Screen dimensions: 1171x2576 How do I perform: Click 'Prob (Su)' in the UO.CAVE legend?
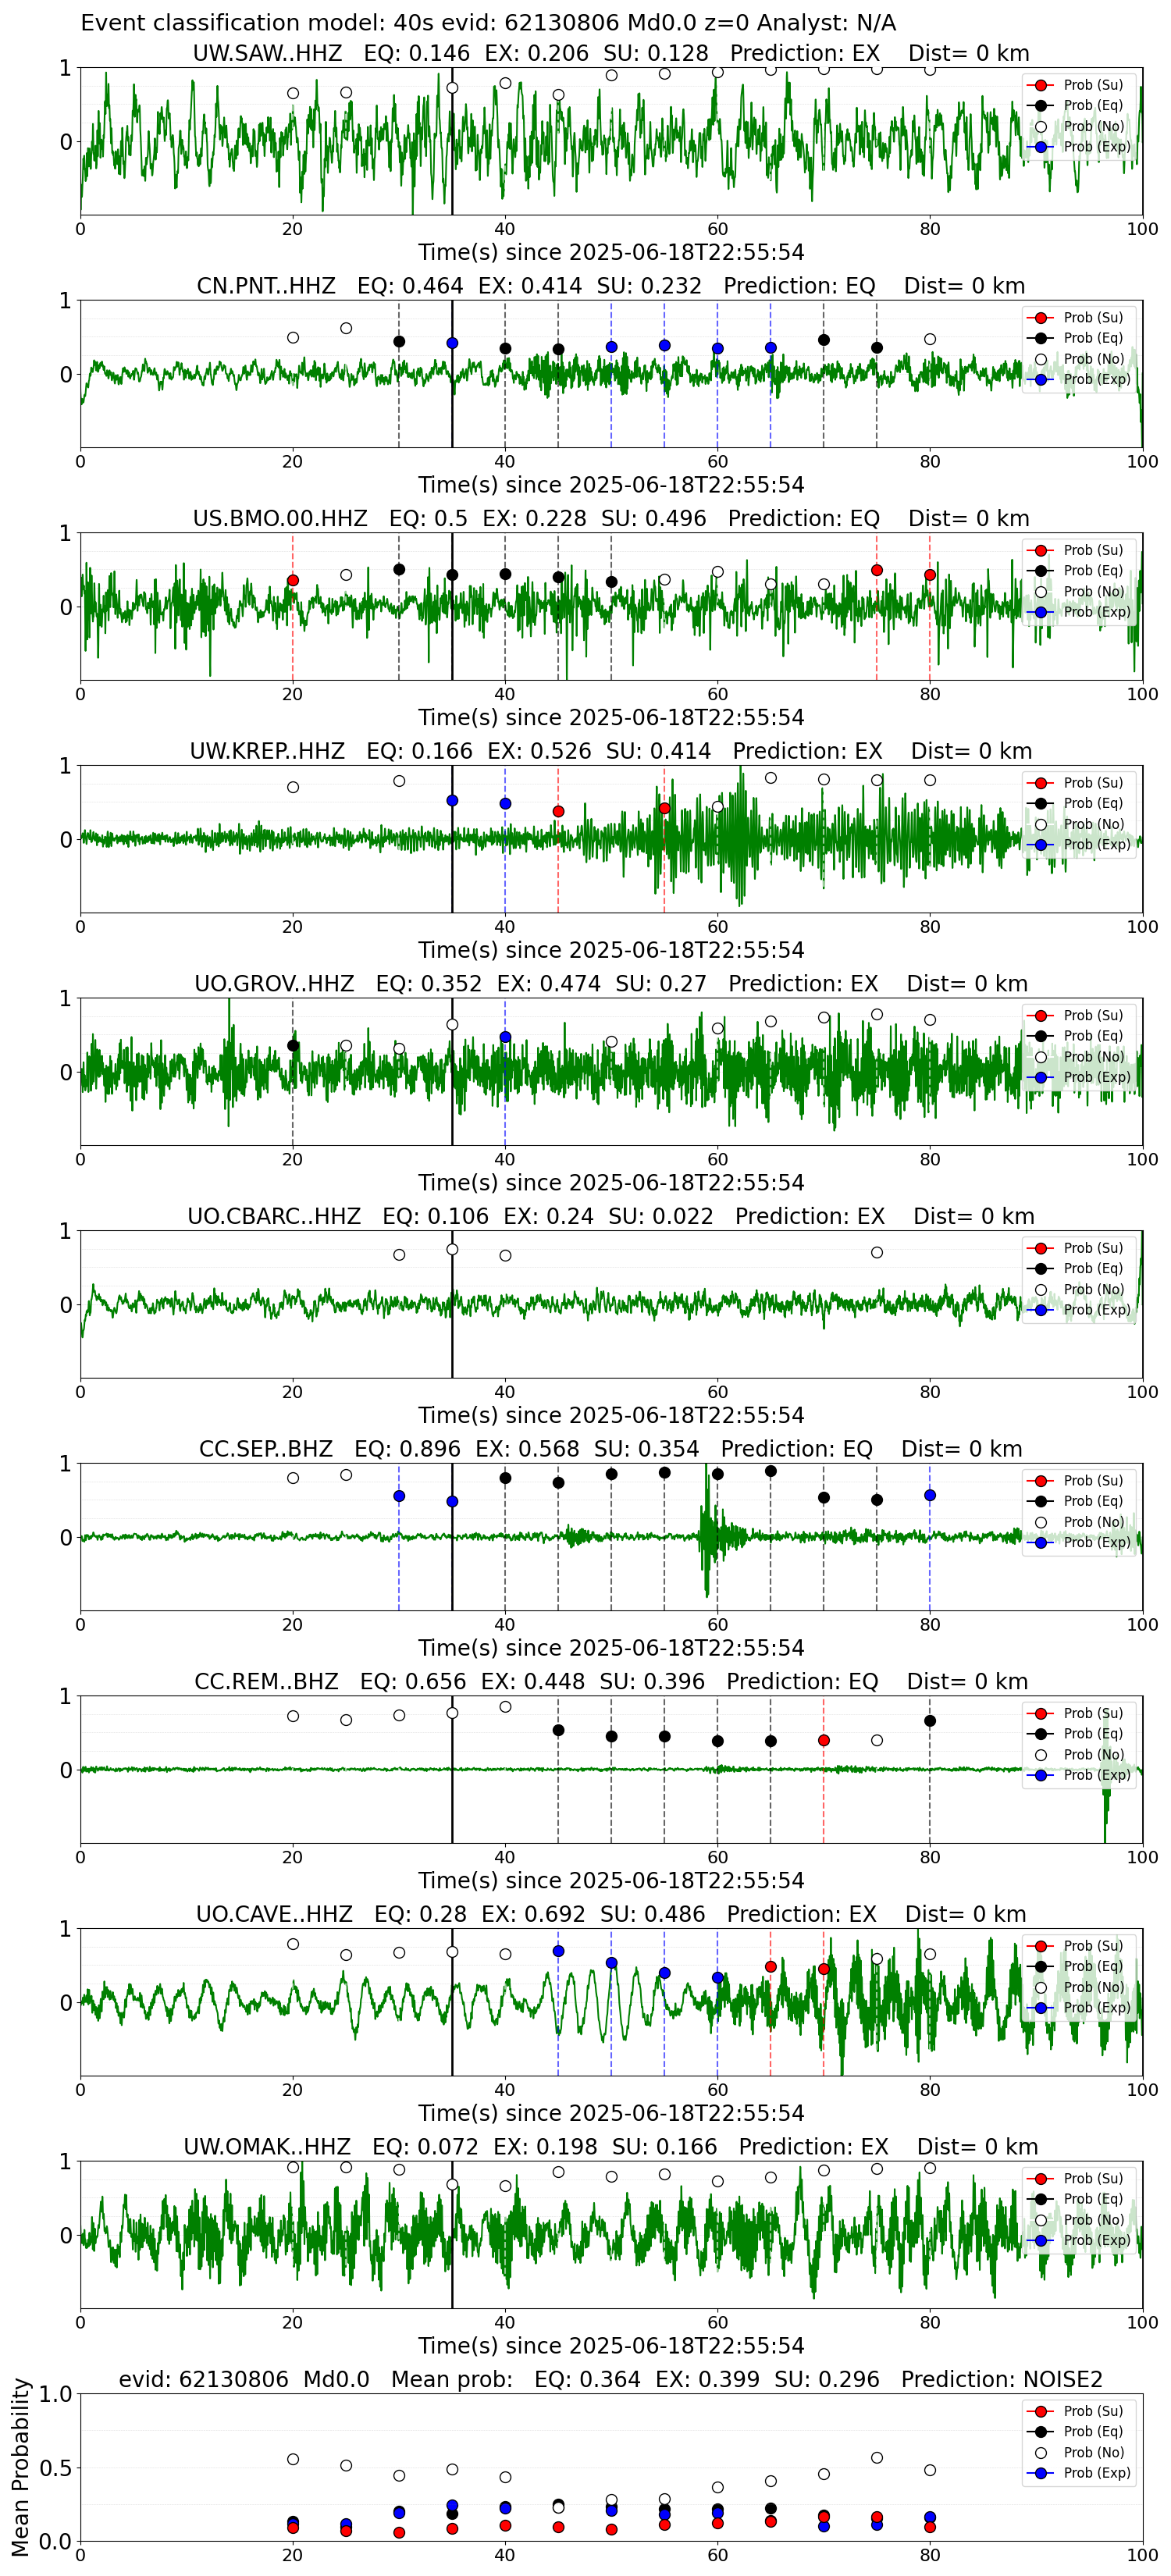[1093, 1945]
